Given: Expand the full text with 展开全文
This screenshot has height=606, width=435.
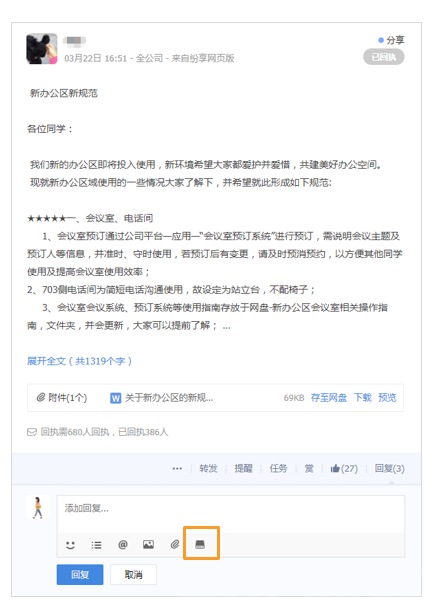Looking at the screenshot, I should pos(79,361).
